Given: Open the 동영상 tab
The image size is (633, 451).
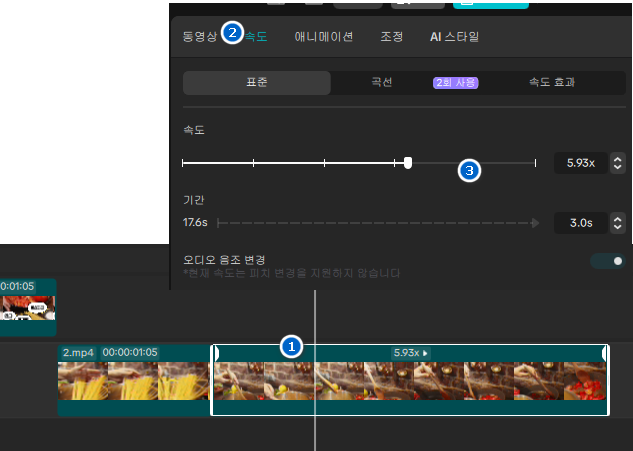Looking at the screenshot, I should pos(199,37).
